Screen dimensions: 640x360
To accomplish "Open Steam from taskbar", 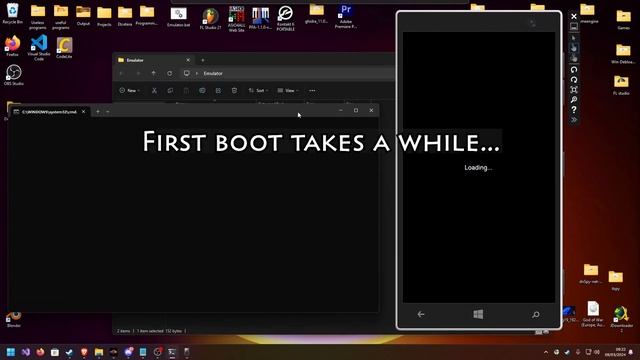I will 69,352.
